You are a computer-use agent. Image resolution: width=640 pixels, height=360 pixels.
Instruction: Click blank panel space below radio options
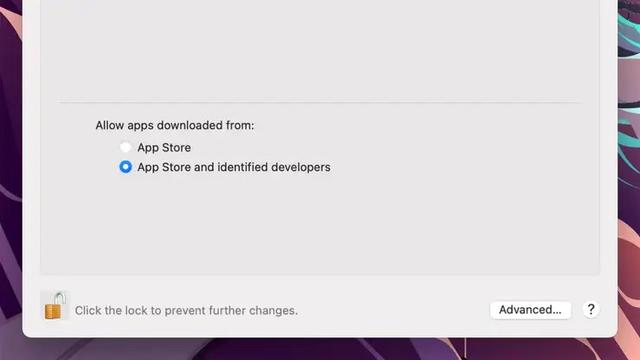[x=320, y=224]
